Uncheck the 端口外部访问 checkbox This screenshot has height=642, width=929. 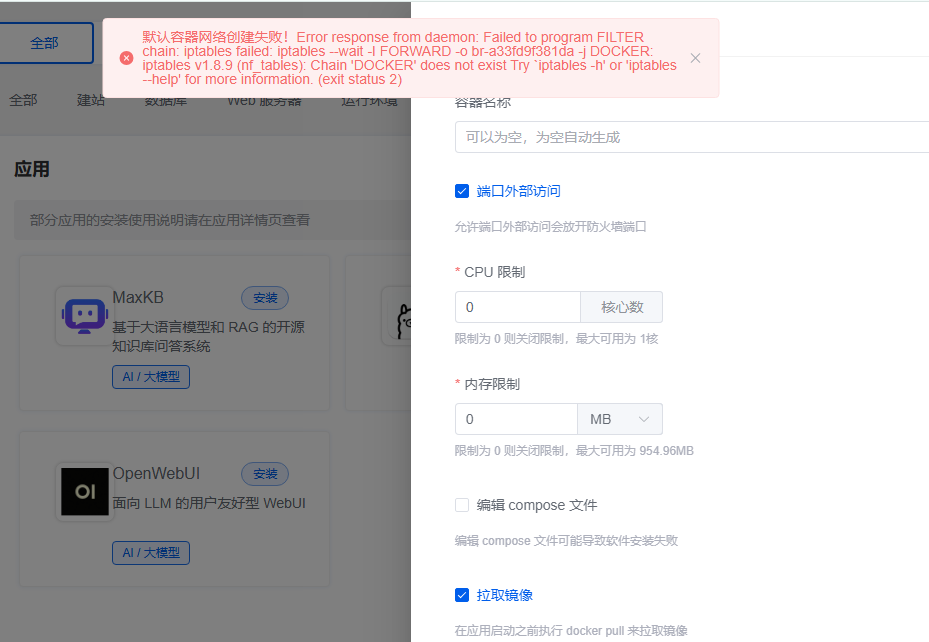(x=462, y=191)
